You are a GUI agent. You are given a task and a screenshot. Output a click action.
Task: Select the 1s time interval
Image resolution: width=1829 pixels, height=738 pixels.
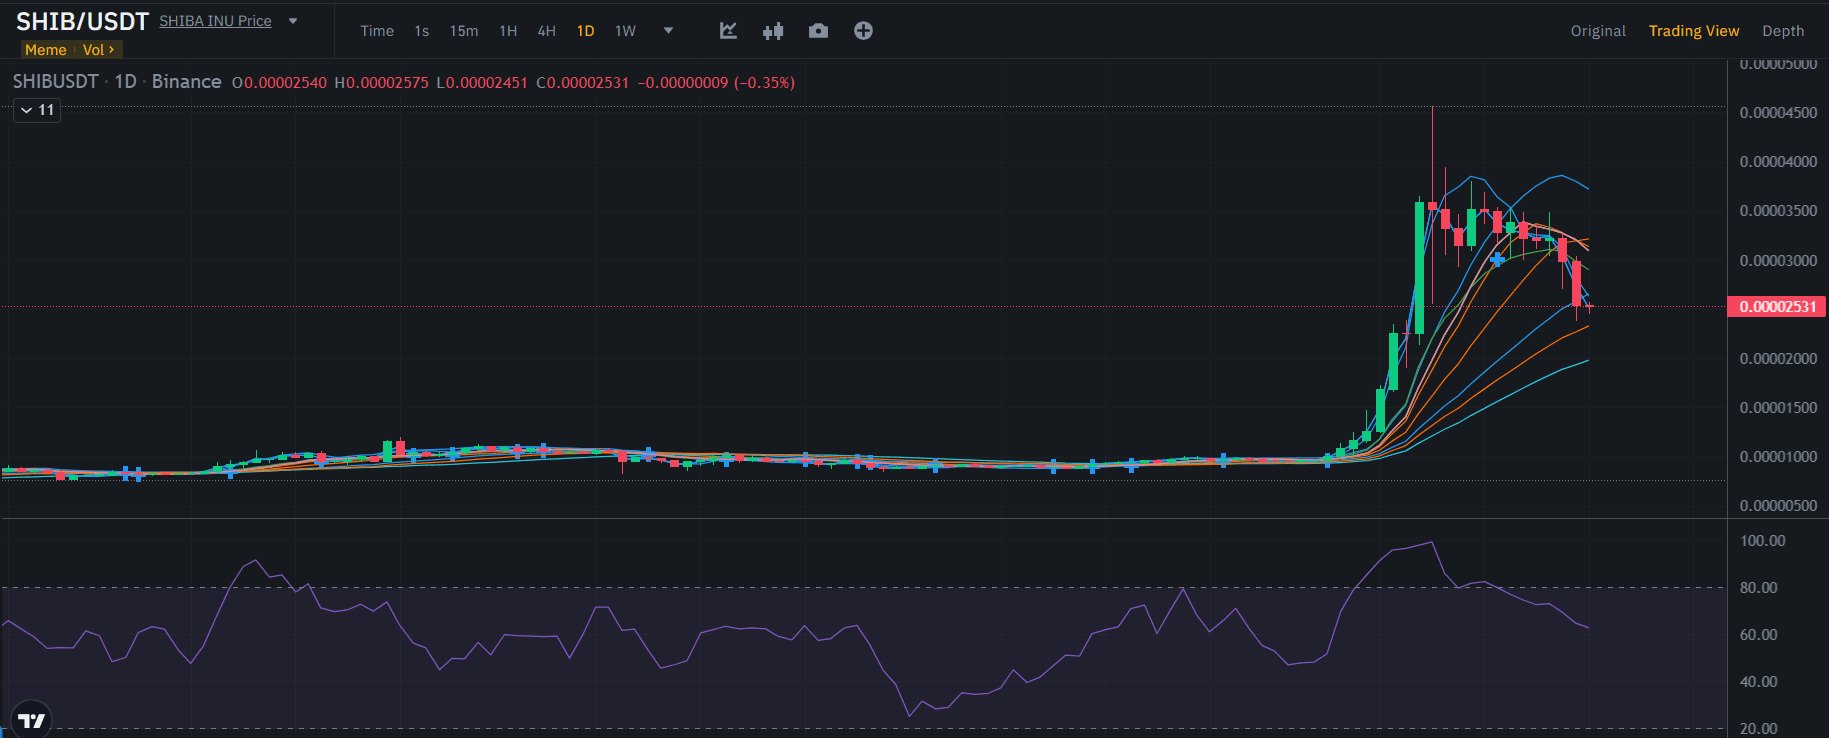click(x=422, y=31)
